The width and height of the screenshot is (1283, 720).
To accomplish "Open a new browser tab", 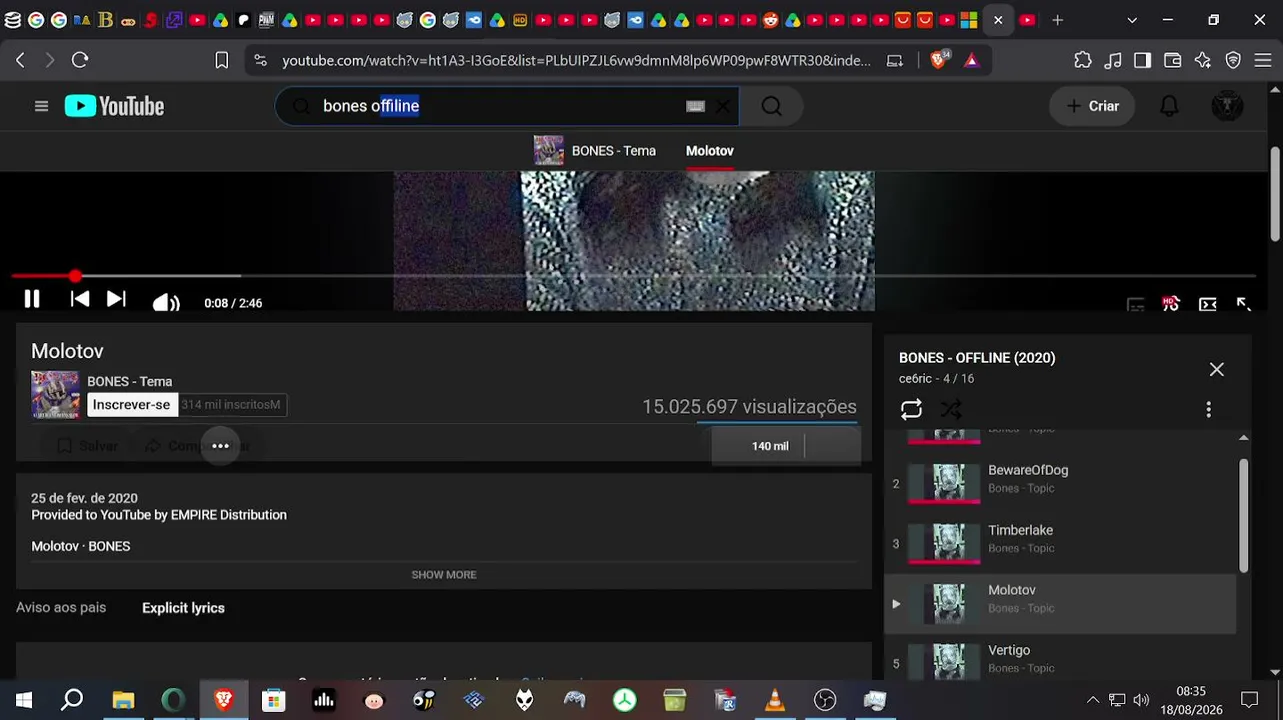I will click(1057, 20).
